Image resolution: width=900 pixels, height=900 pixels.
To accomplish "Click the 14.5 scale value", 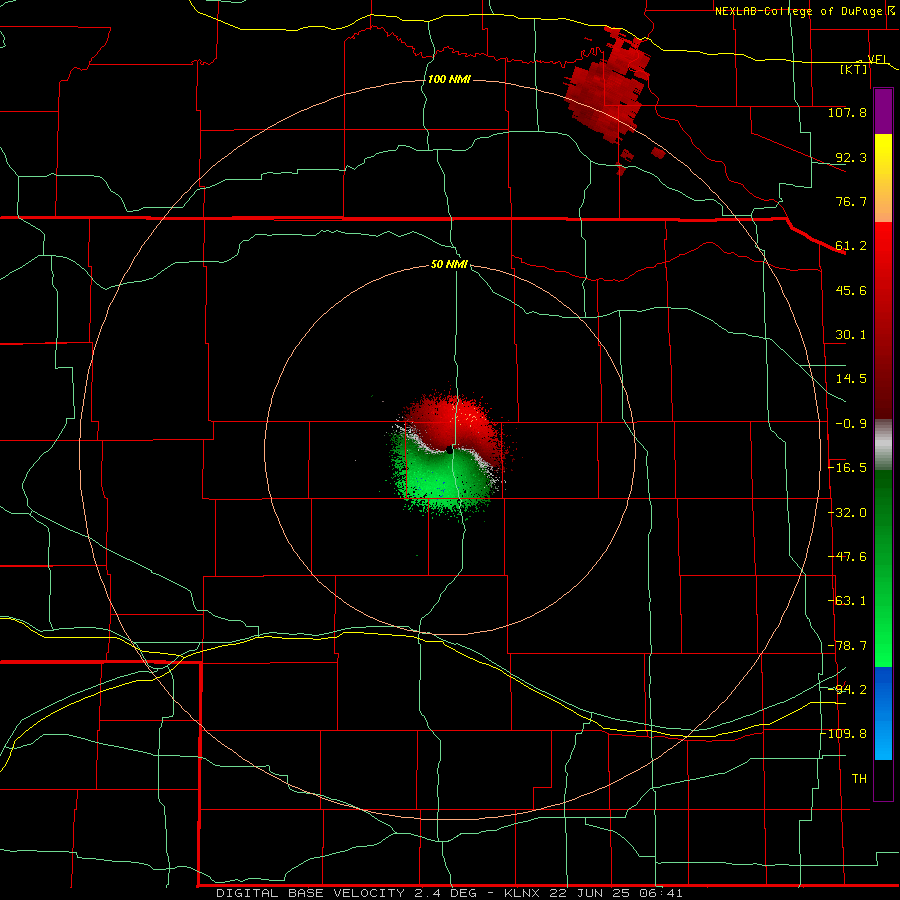I will click(x=851, y=379).
